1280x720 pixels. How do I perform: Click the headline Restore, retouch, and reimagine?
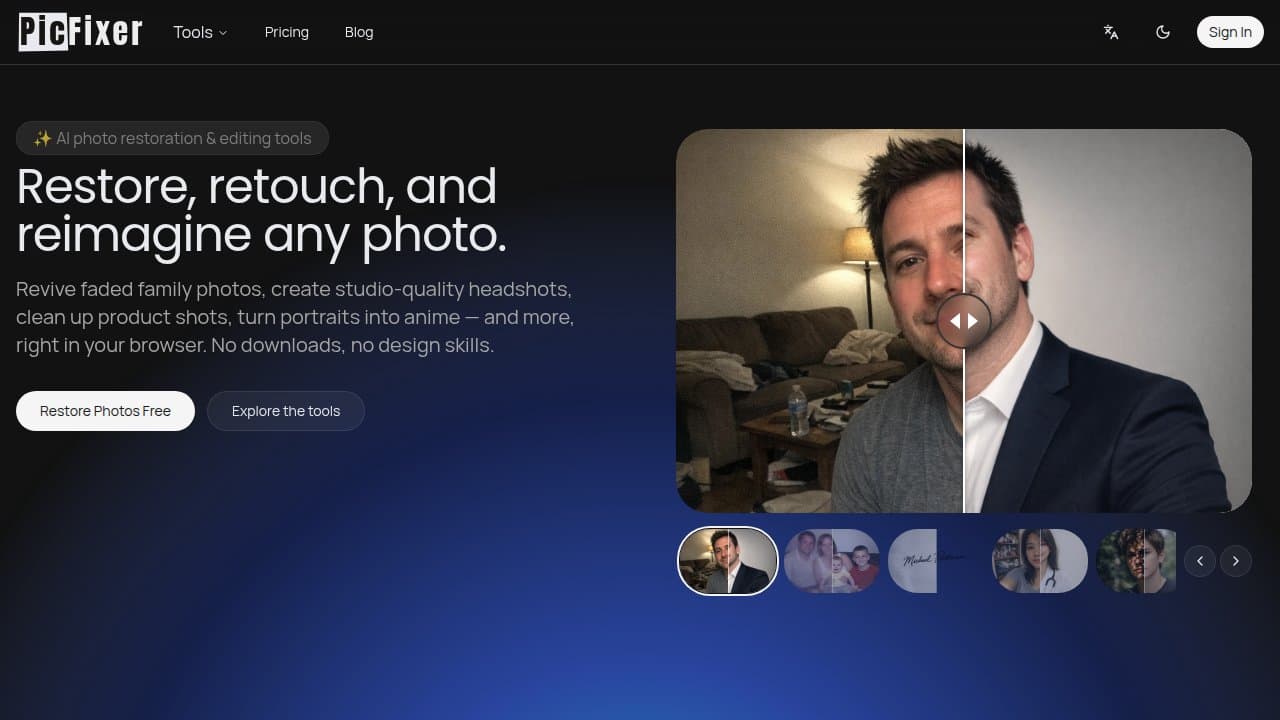[262, 210]
